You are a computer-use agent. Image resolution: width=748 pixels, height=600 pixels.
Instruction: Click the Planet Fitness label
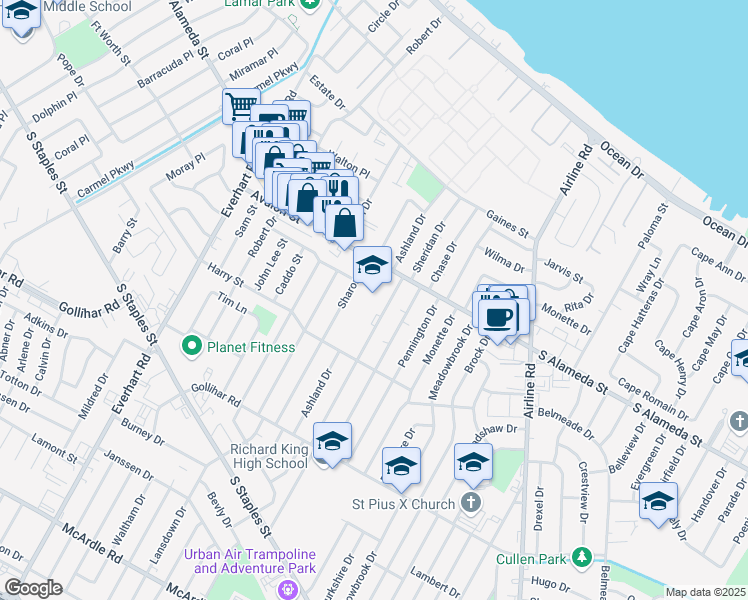[251, 347]
